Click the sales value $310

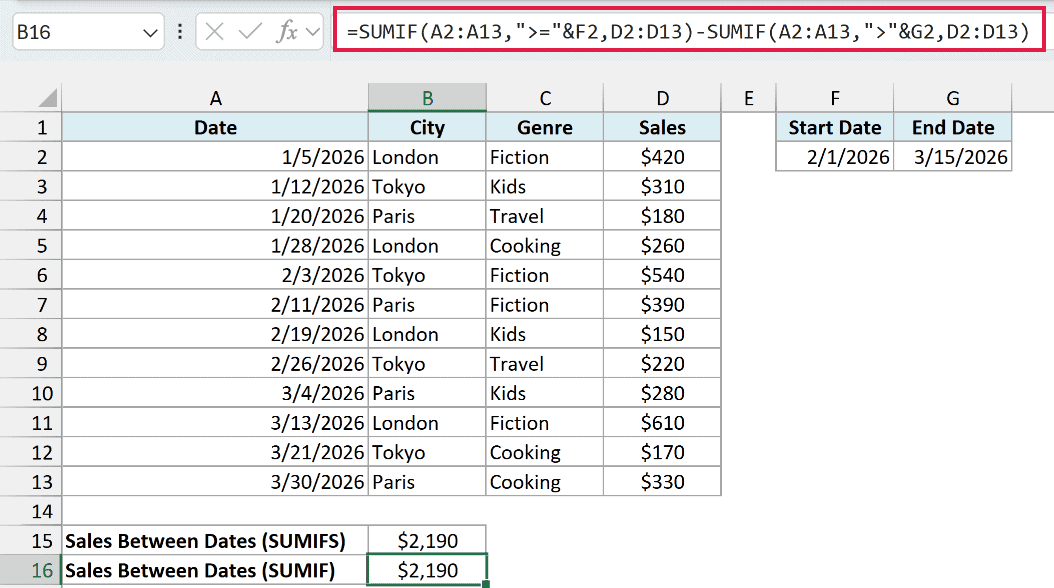[x=663, y=187]
